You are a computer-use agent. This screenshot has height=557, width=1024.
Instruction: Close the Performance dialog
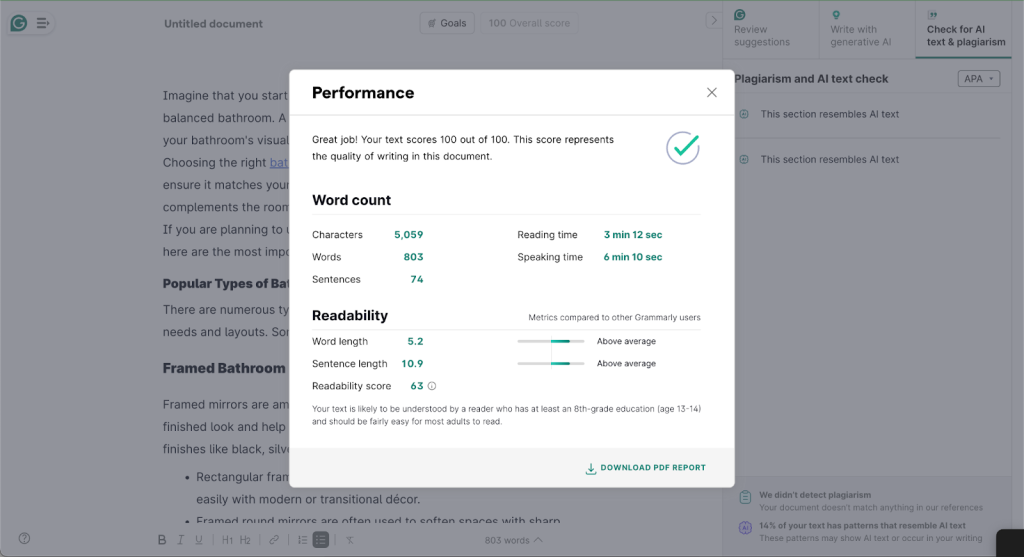click(x=712, y=93)
